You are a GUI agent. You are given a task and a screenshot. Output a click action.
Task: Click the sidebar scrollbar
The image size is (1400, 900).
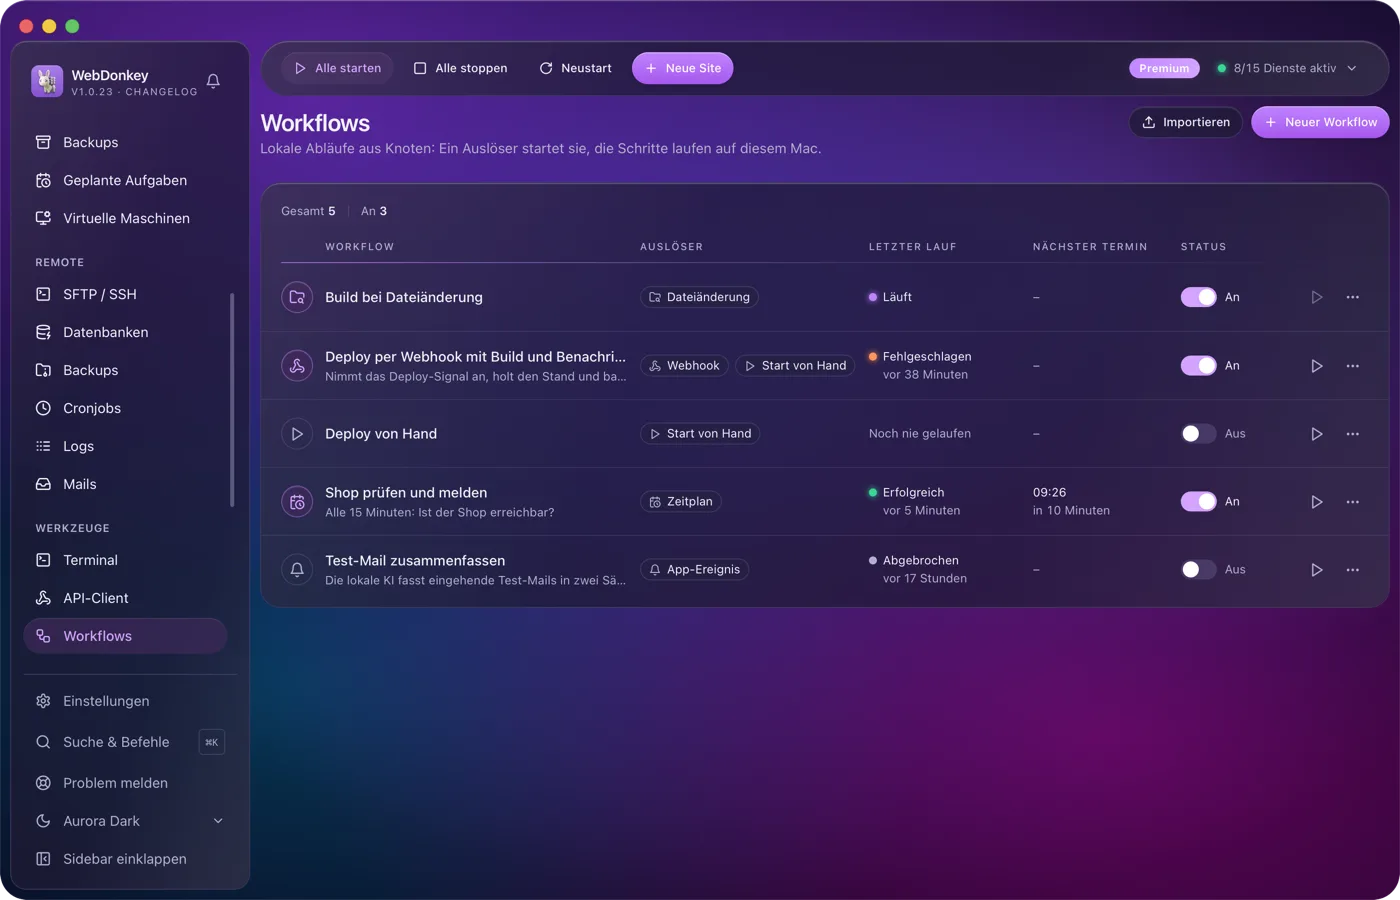tap(232, 400)
